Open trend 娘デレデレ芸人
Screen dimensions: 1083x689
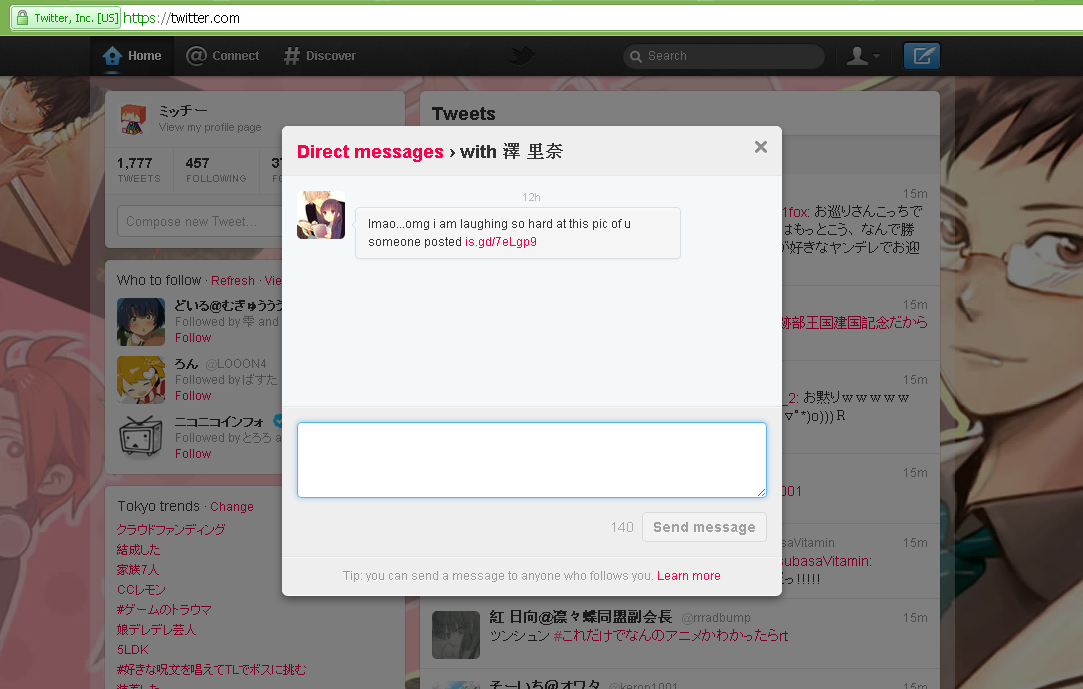pyautogui.click(x=156, y=630)
